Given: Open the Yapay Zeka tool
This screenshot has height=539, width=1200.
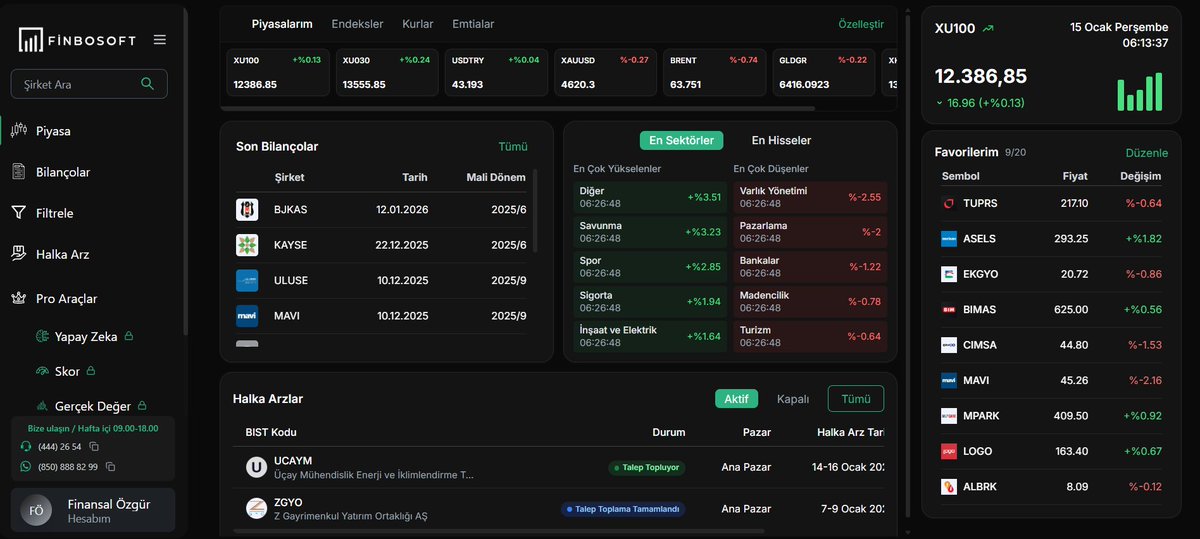Looking at the screenshot, I should tap(85, 337).
